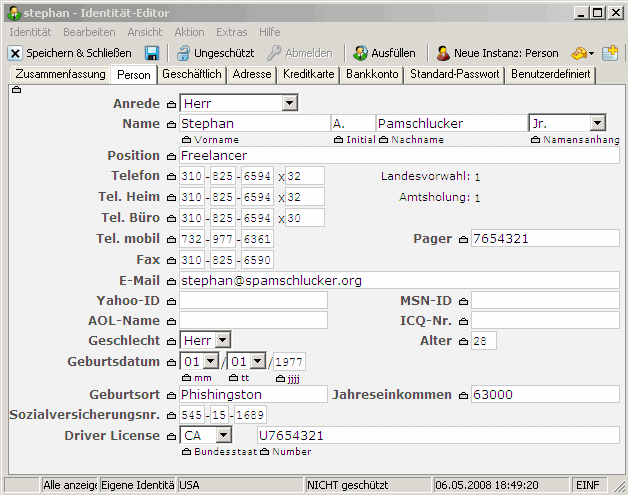Click the lock icon beside Jahreseinkommen

tap(462, 395)
